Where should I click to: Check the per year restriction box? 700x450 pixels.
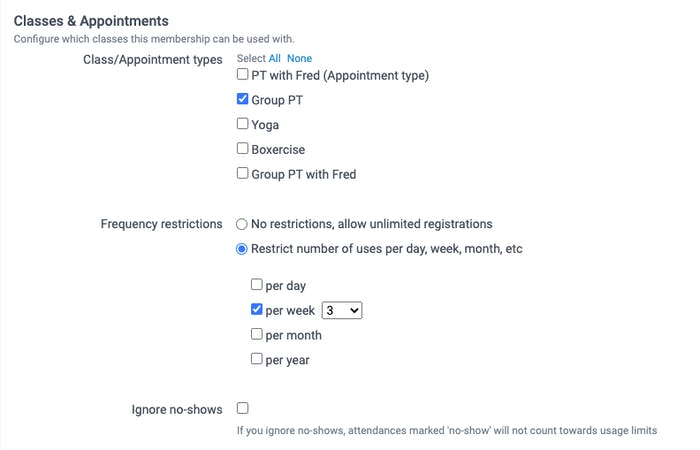tap(257, 359)
